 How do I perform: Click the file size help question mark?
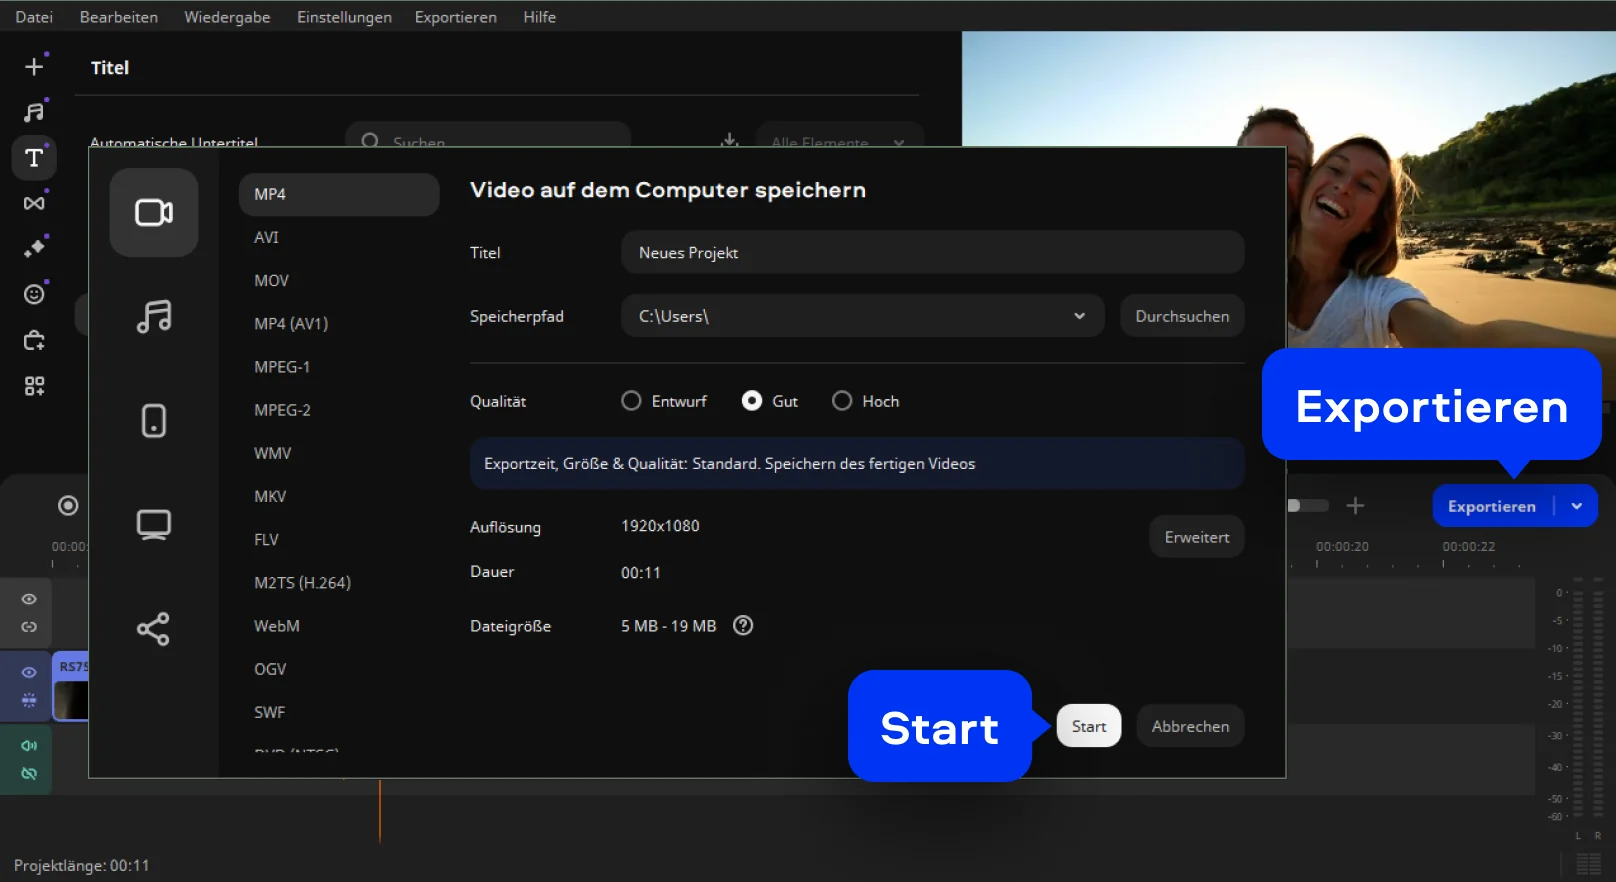[743, 626]
